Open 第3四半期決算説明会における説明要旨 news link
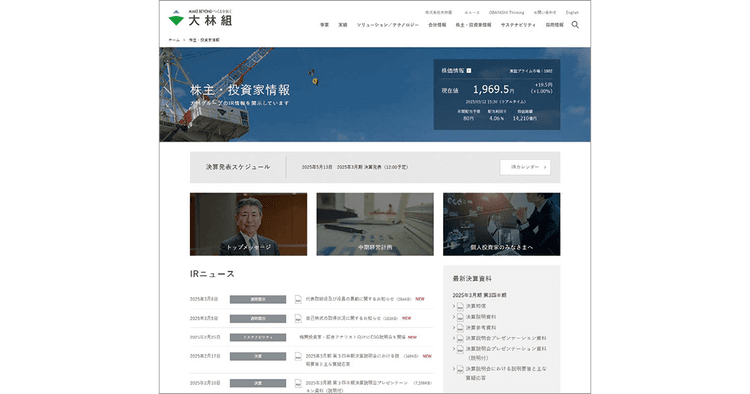 (x=352, y=360)
